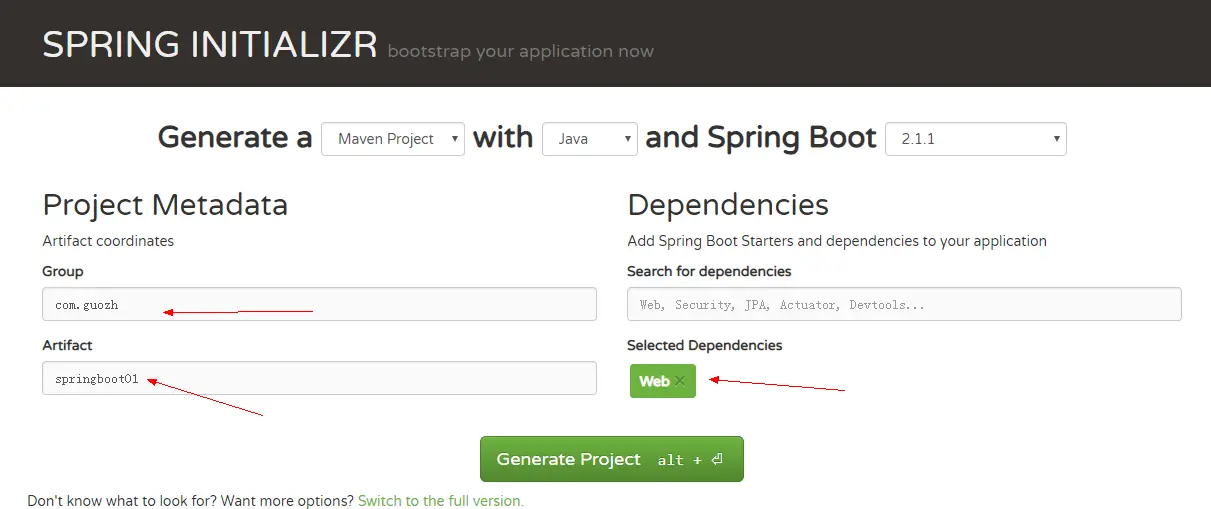Screen dimensions: 1211x509
Task: Remove the Web dependency with its X icon
Action: [x=680, y=381]
